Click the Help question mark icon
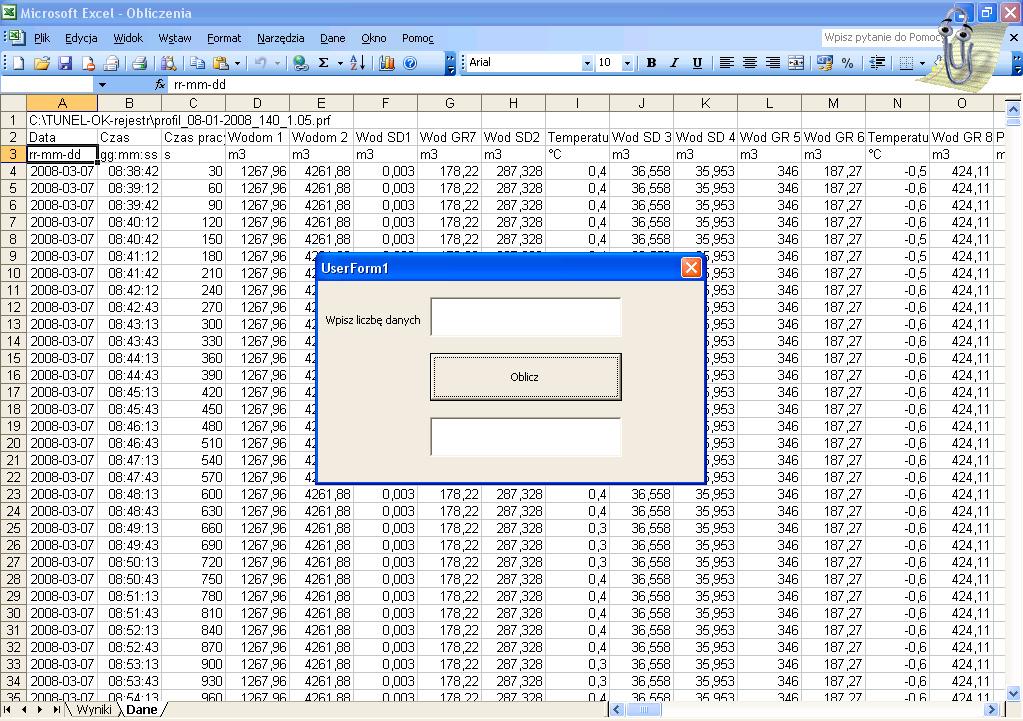The width and height of the screenshot is (1023, 721). coord(410,63)
